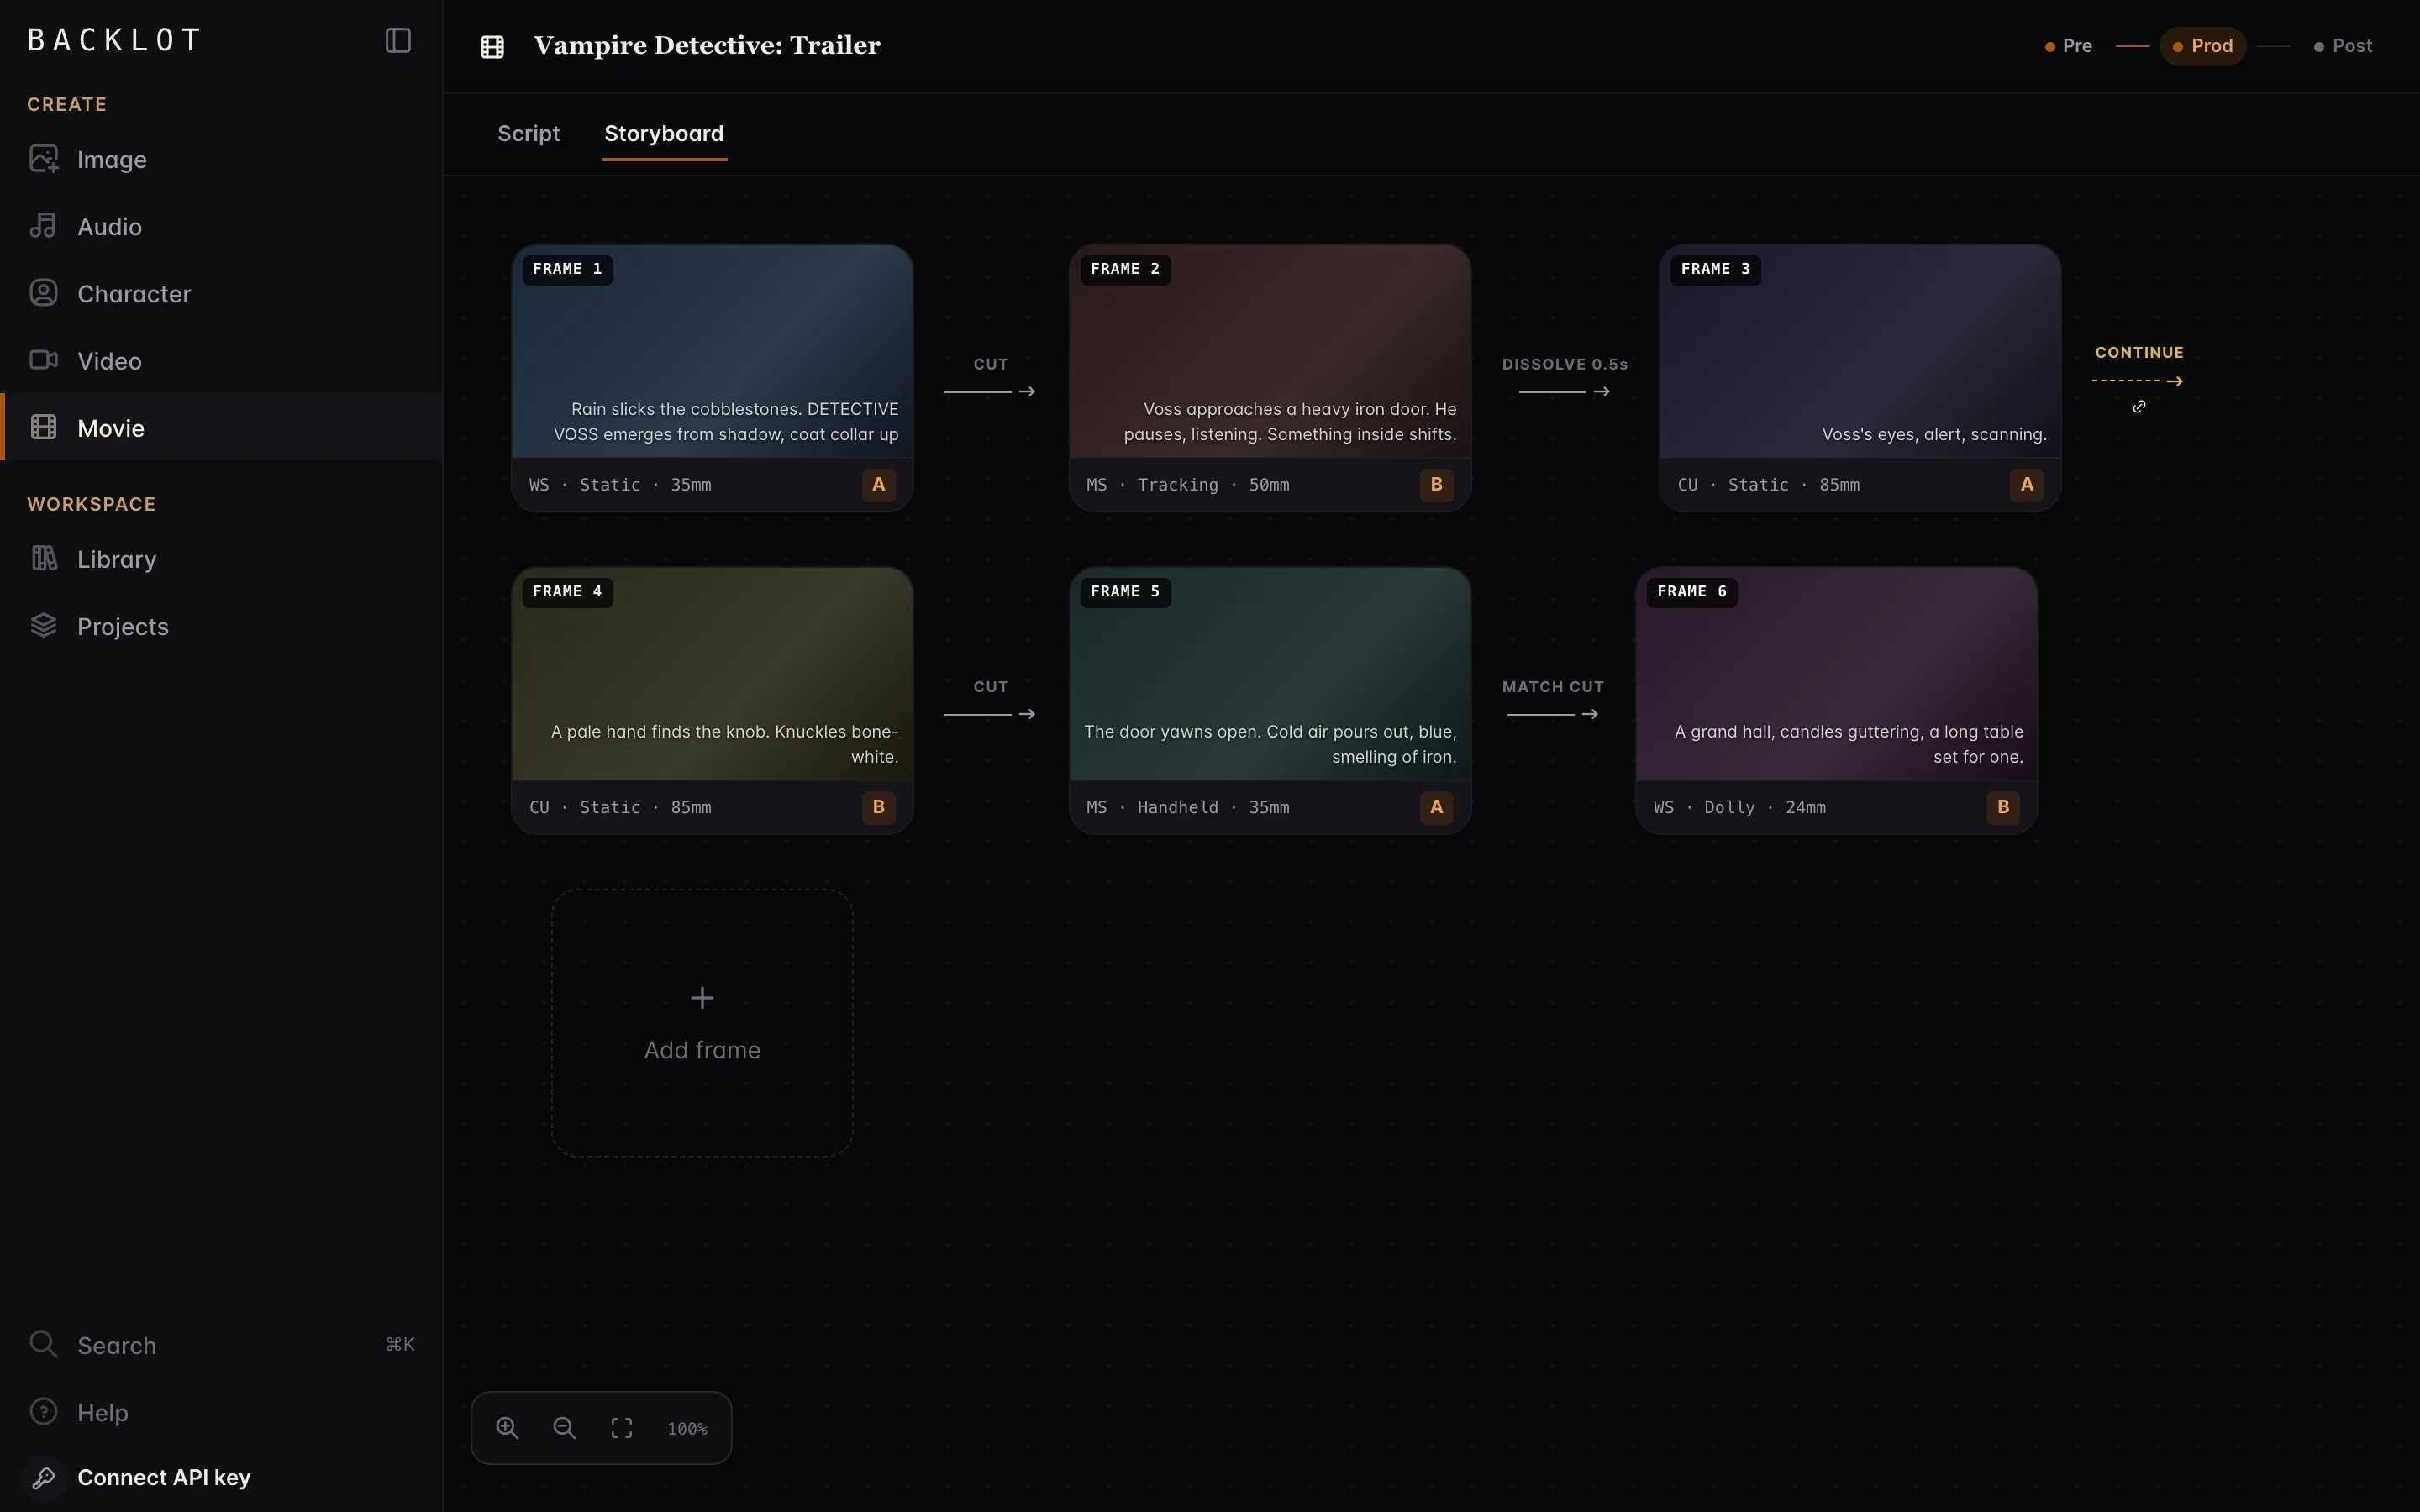Switch to the Script tab
The width and height of the screenshot is (2420, 1512).
point(528,133)
